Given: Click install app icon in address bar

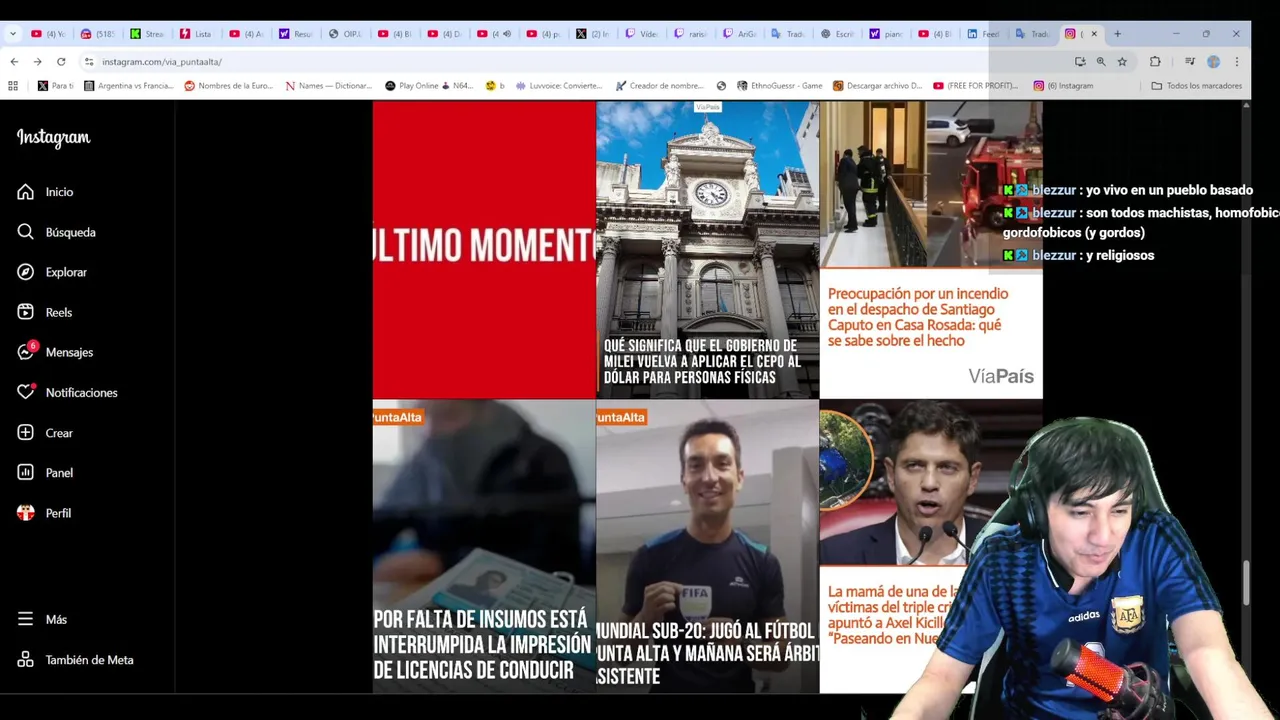Looking at the screenshot, I should pyautogui.click(x=1080, y=61).
